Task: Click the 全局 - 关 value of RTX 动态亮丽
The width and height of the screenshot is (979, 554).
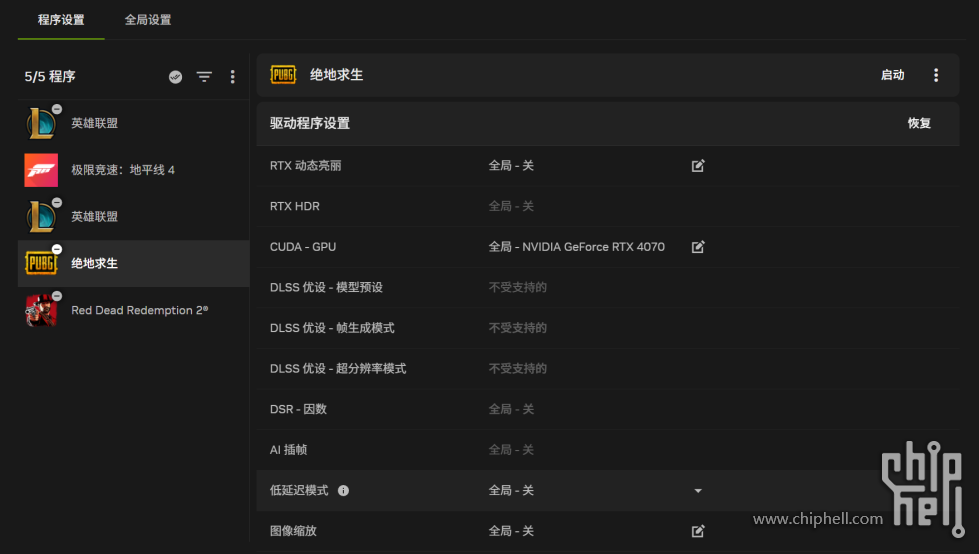Action: click(x=511, y=166)
